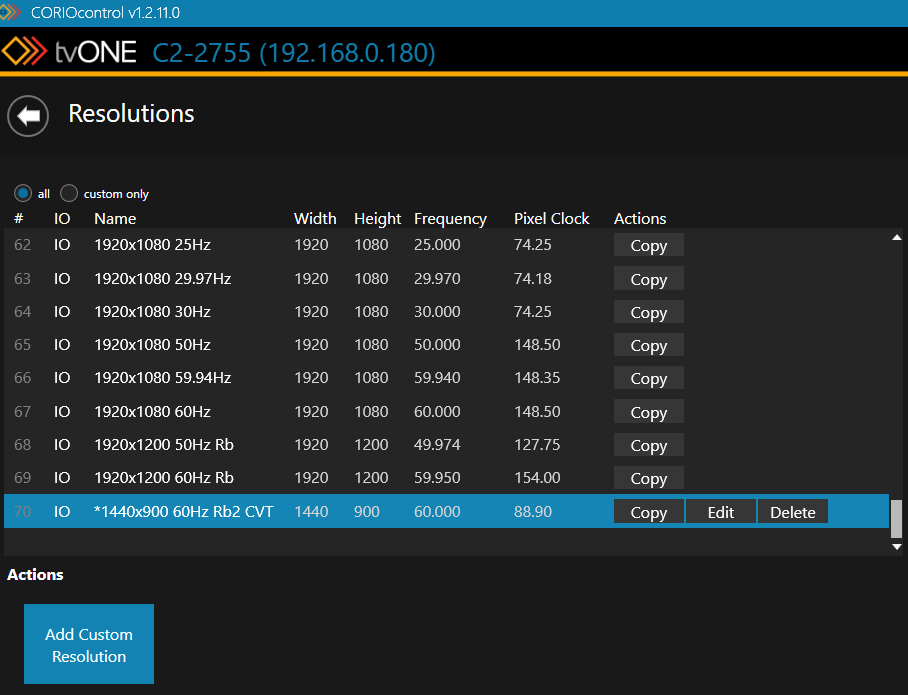Click the Pixel Clock column header
908x695 pixels.
click(551, 219)
